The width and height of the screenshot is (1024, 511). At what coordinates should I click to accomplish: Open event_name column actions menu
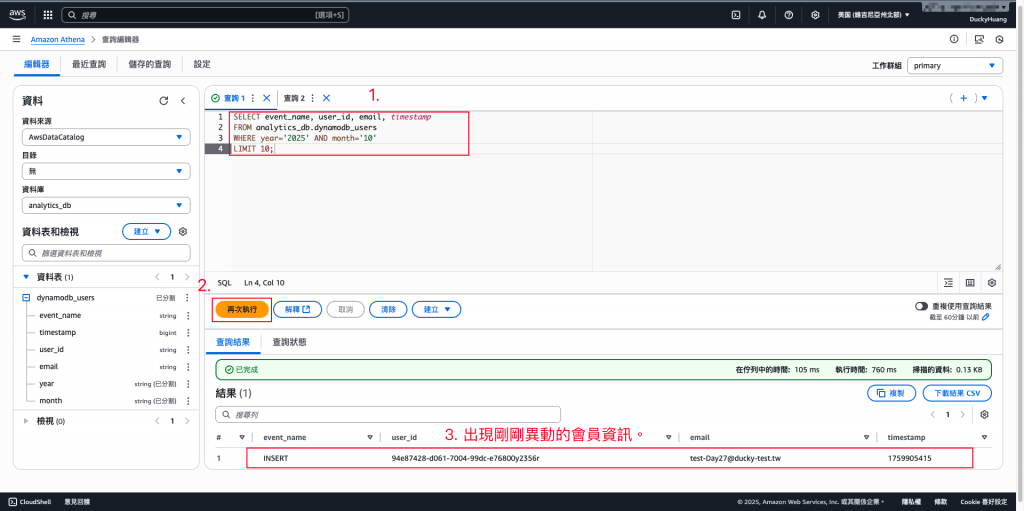187,316
